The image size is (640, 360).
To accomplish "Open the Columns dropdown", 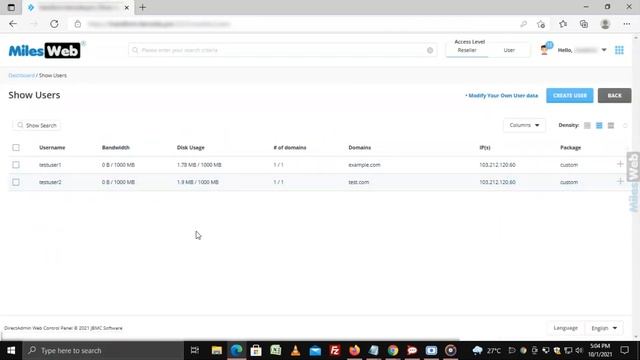I will [x=524, y=125].
